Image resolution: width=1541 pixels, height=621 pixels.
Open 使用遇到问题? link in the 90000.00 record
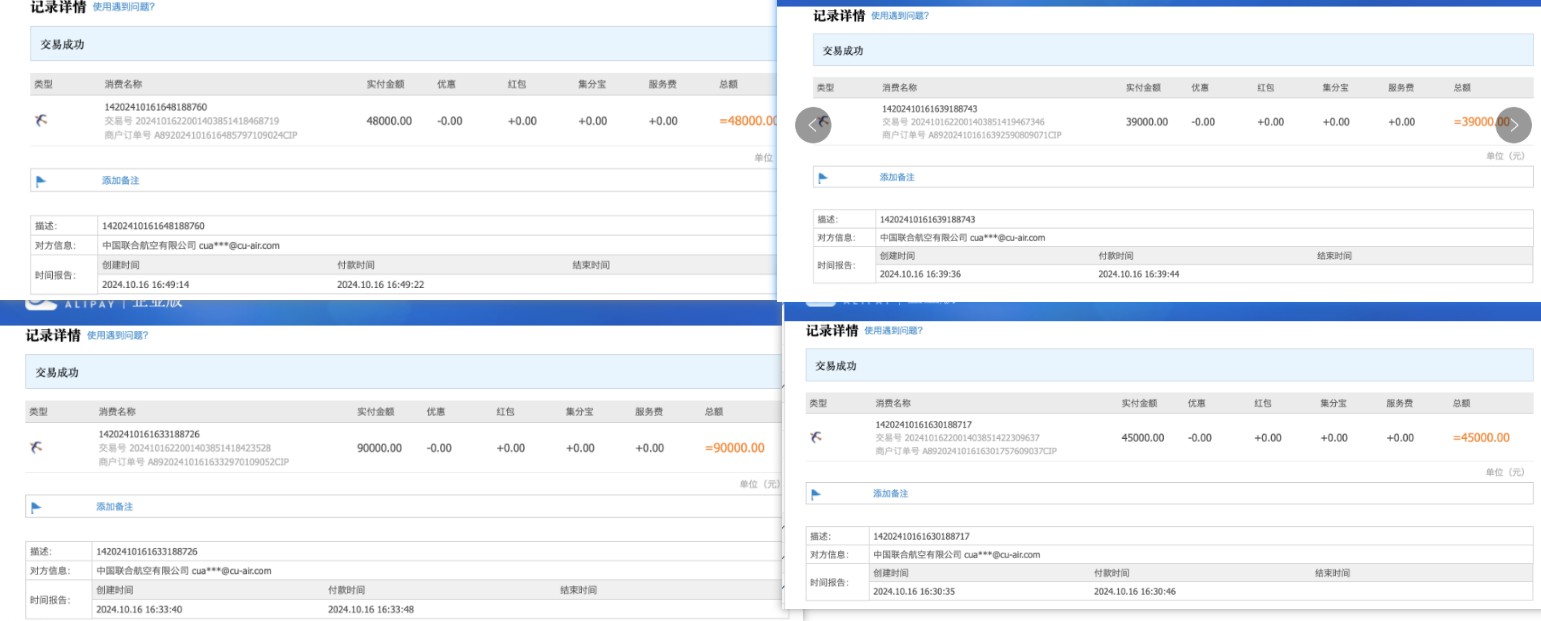pyautogui.click(x=118, y=336)
